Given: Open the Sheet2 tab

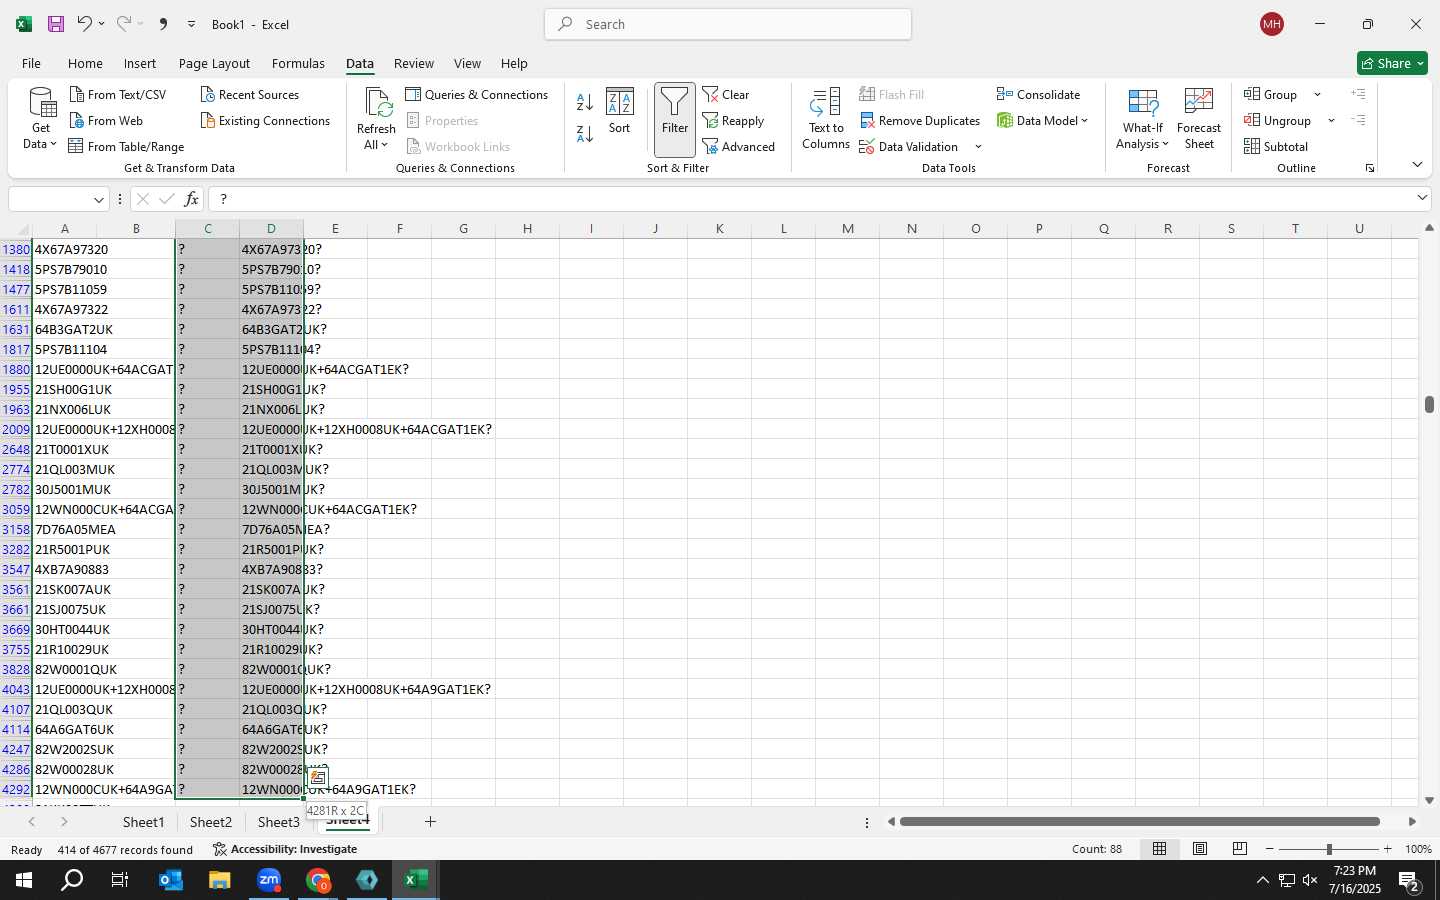Looking at the screenshot, I should [x=211, y=822].
